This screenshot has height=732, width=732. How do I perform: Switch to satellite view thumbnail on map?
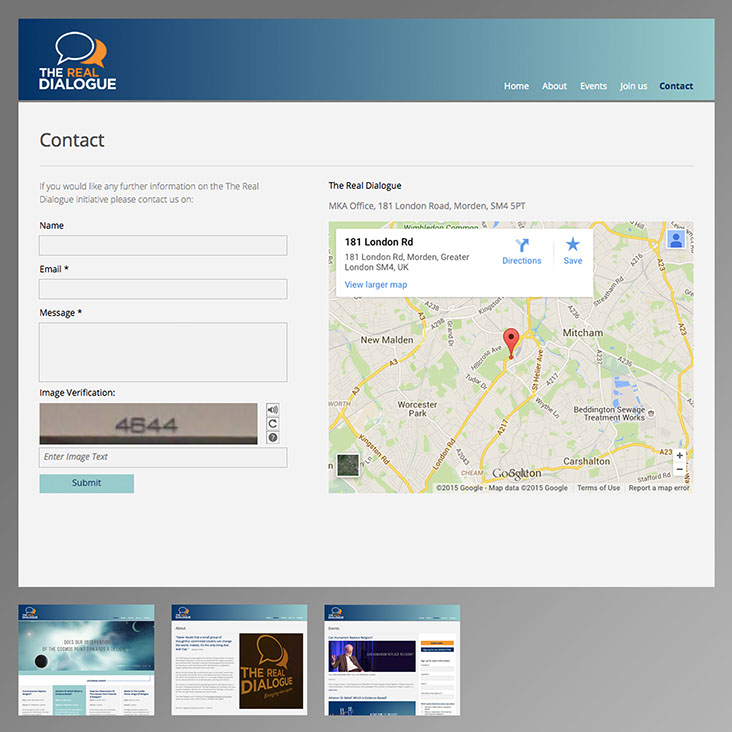click(x=347, y=465)
